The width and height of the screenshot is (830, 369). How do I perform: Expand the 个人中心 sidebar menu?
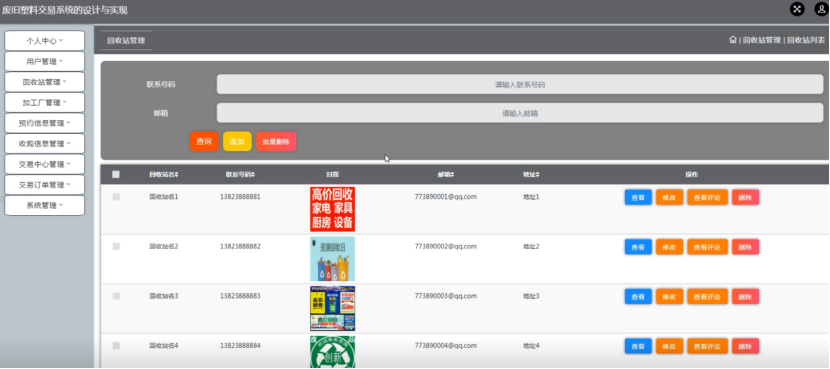[44, 41]
